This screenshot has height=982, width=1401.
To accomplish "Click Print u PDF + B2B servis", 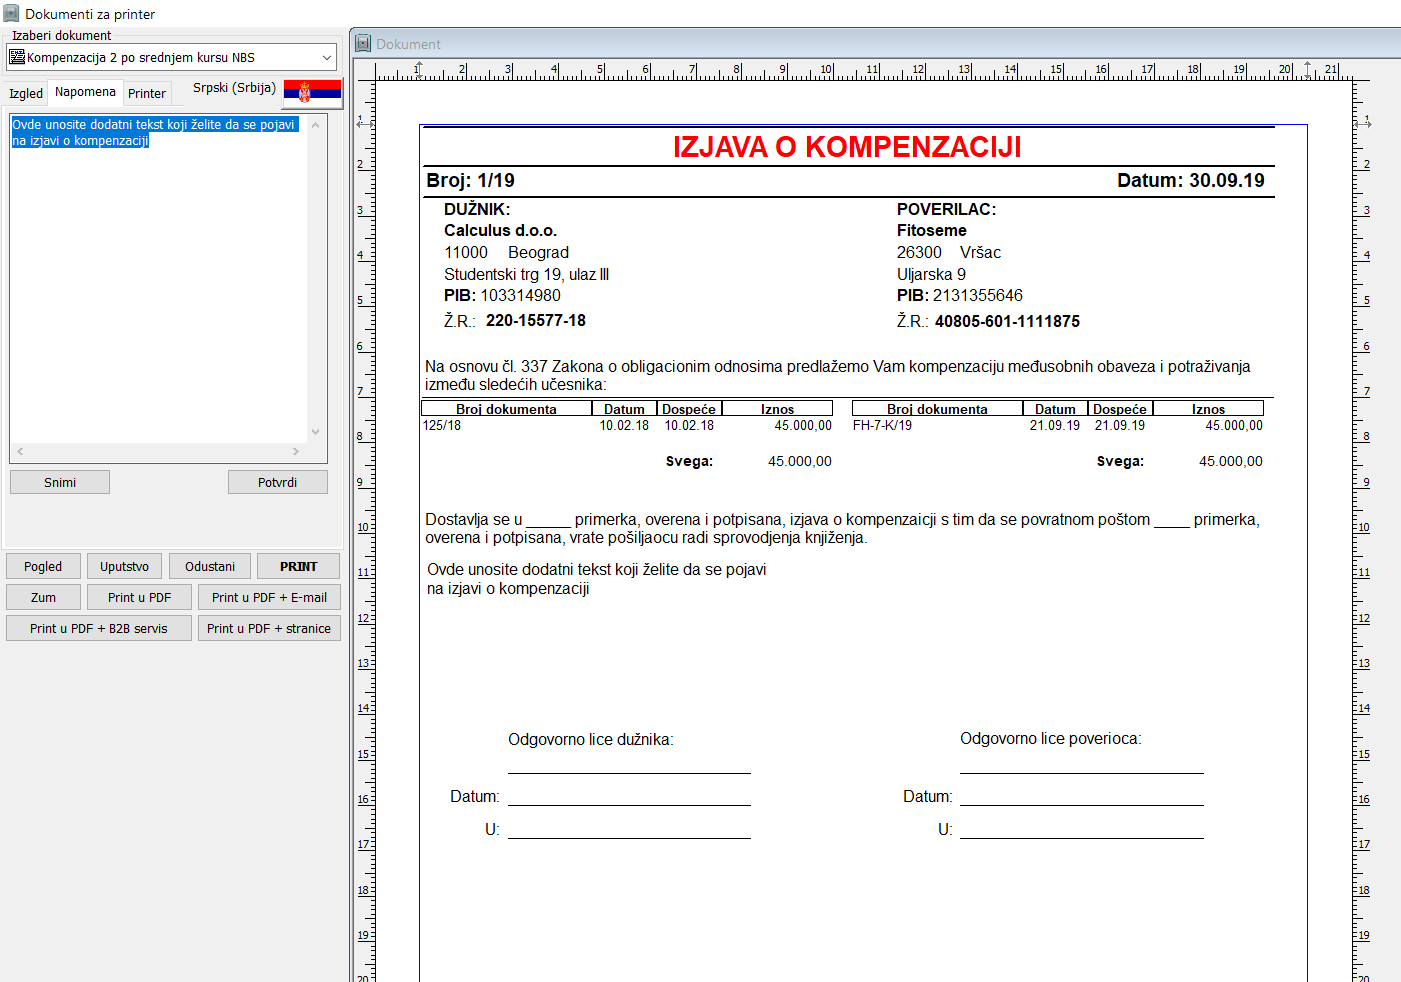I will (98, 628).
